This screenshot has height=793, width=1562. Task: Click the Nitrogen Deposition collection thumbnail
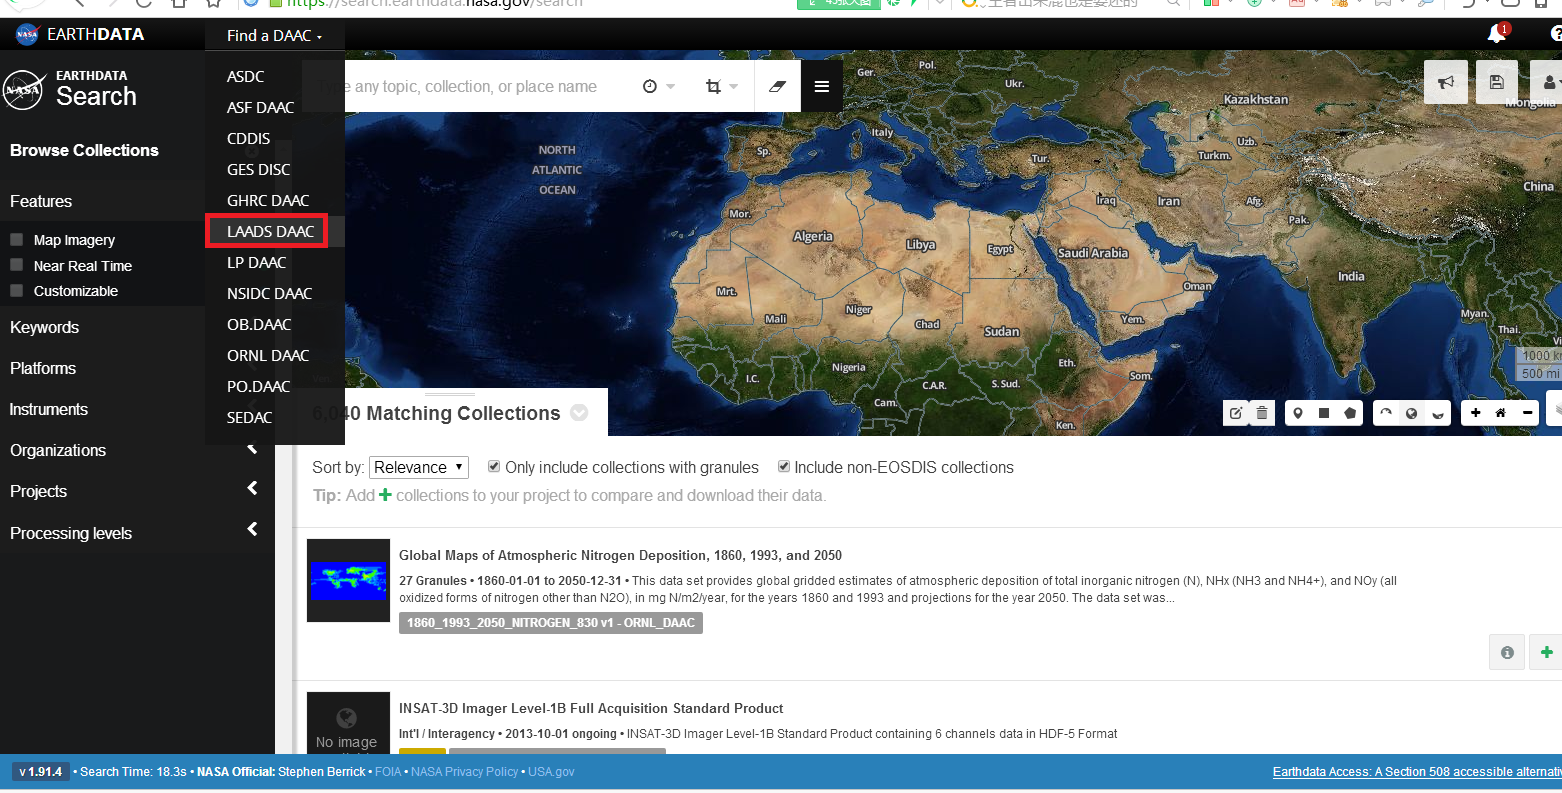(x=348, y=580)
